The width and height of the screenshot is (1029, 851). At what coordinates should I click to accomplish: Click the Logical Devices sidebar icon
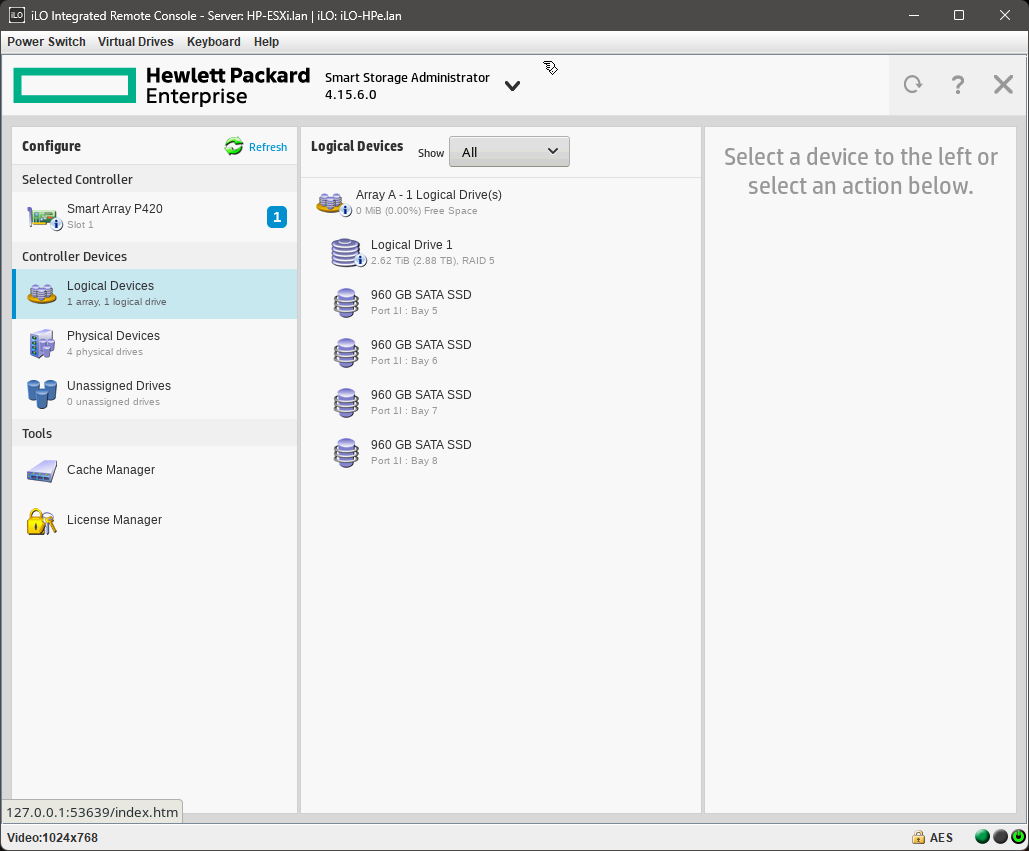pyautogui.click(x=41, y=293)
